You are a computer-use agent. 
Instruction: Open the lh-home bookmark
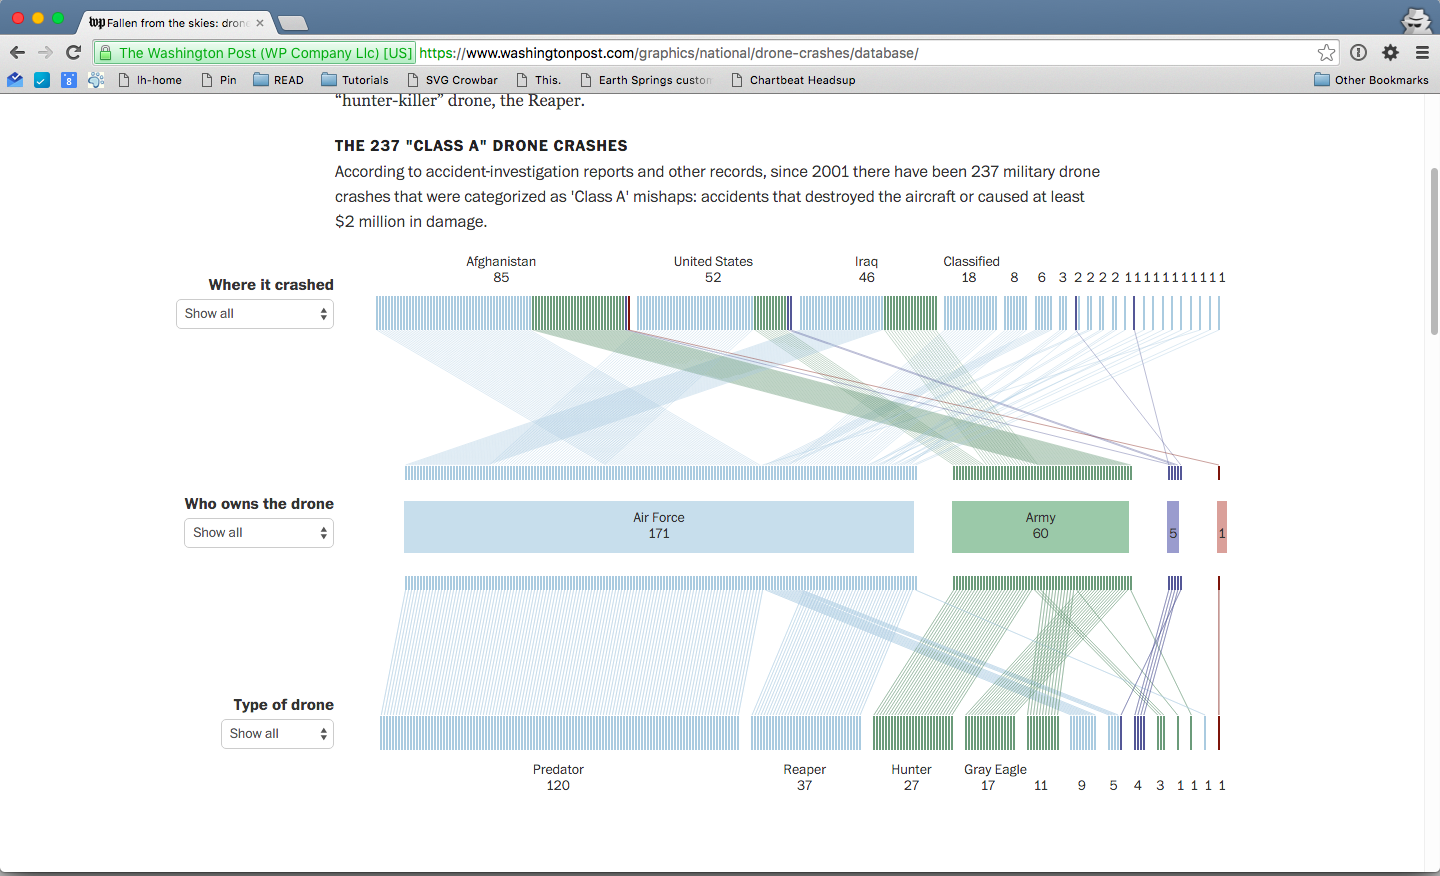(150, 80)
